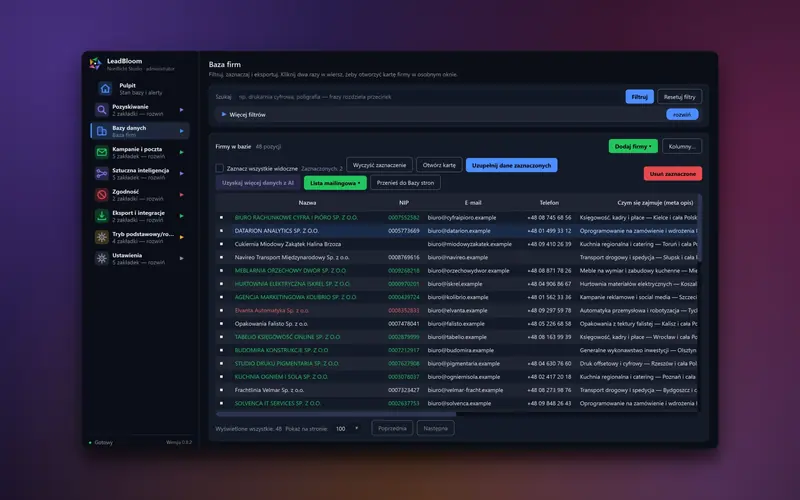800x500 pixels.
Task: Click the Bazy danych database icon
Action: tap(102, 131)
